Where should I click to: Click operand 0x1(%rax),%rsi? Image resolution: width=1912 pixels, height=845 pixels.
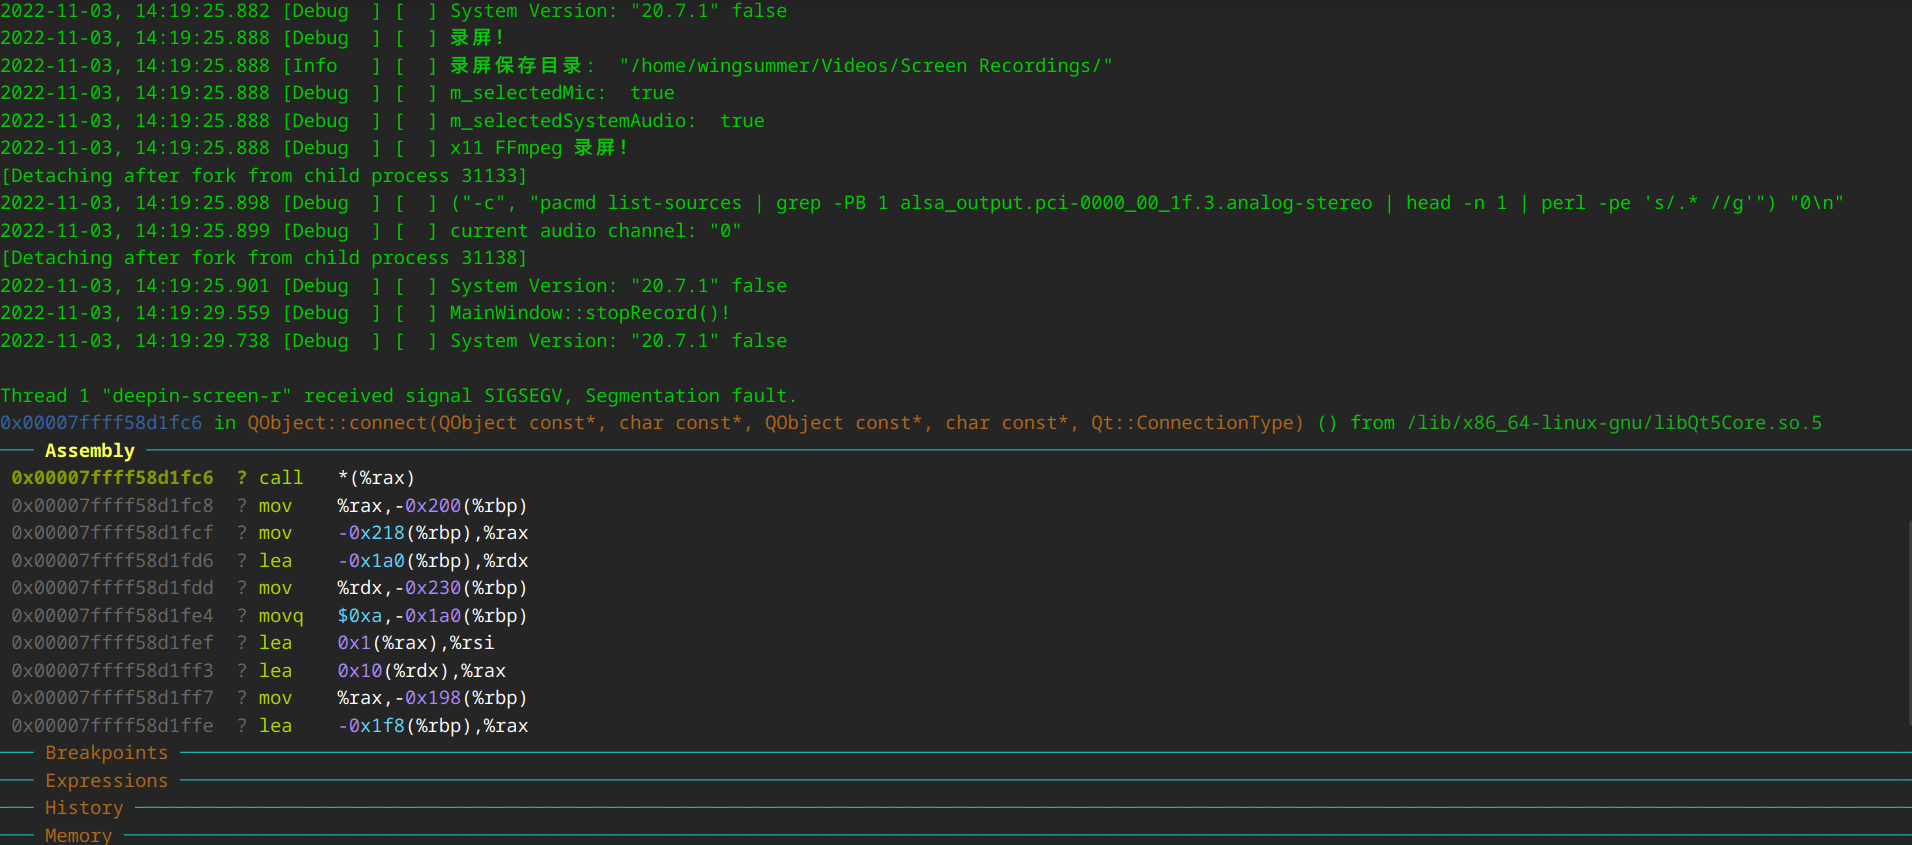click(415, 643)
